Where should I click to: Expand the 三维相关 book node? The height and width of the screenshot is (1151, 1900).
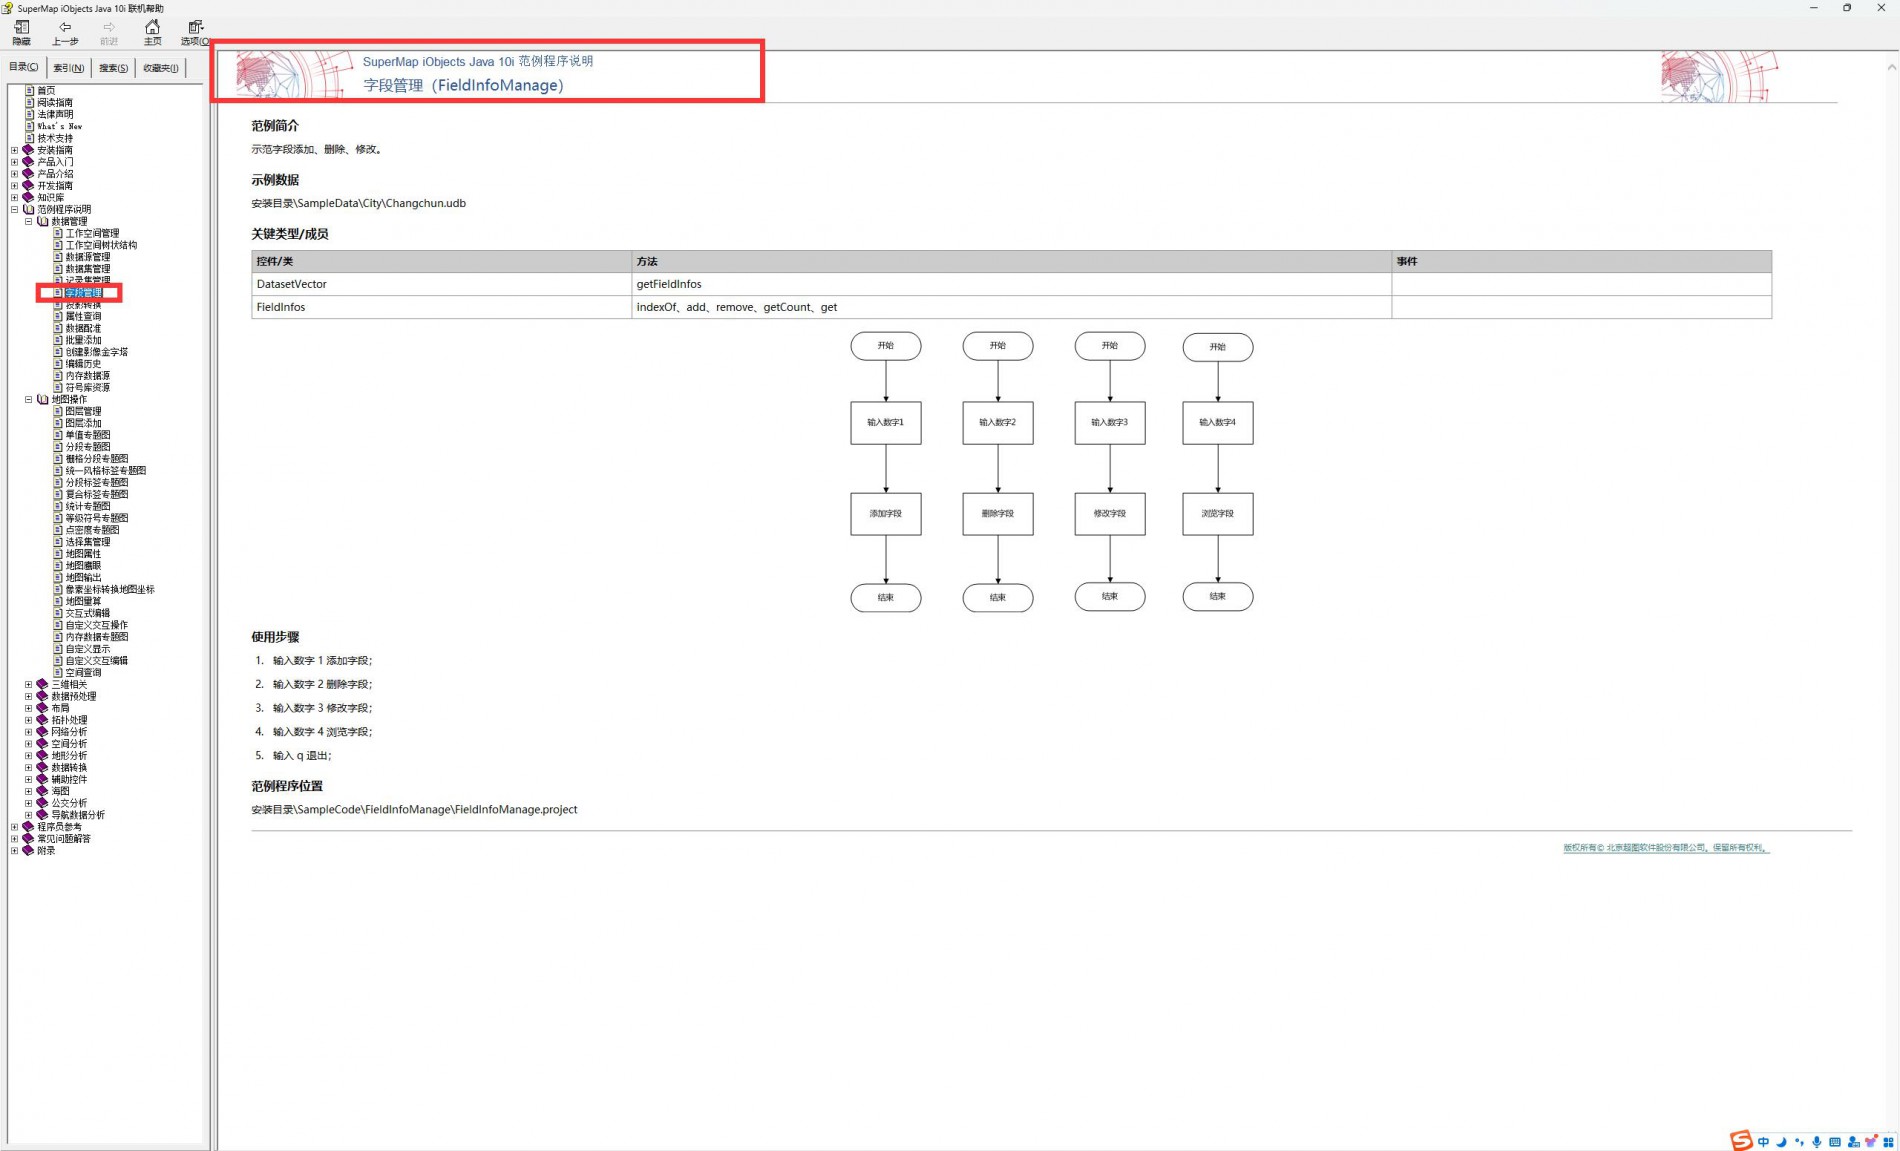coord(28,685)
